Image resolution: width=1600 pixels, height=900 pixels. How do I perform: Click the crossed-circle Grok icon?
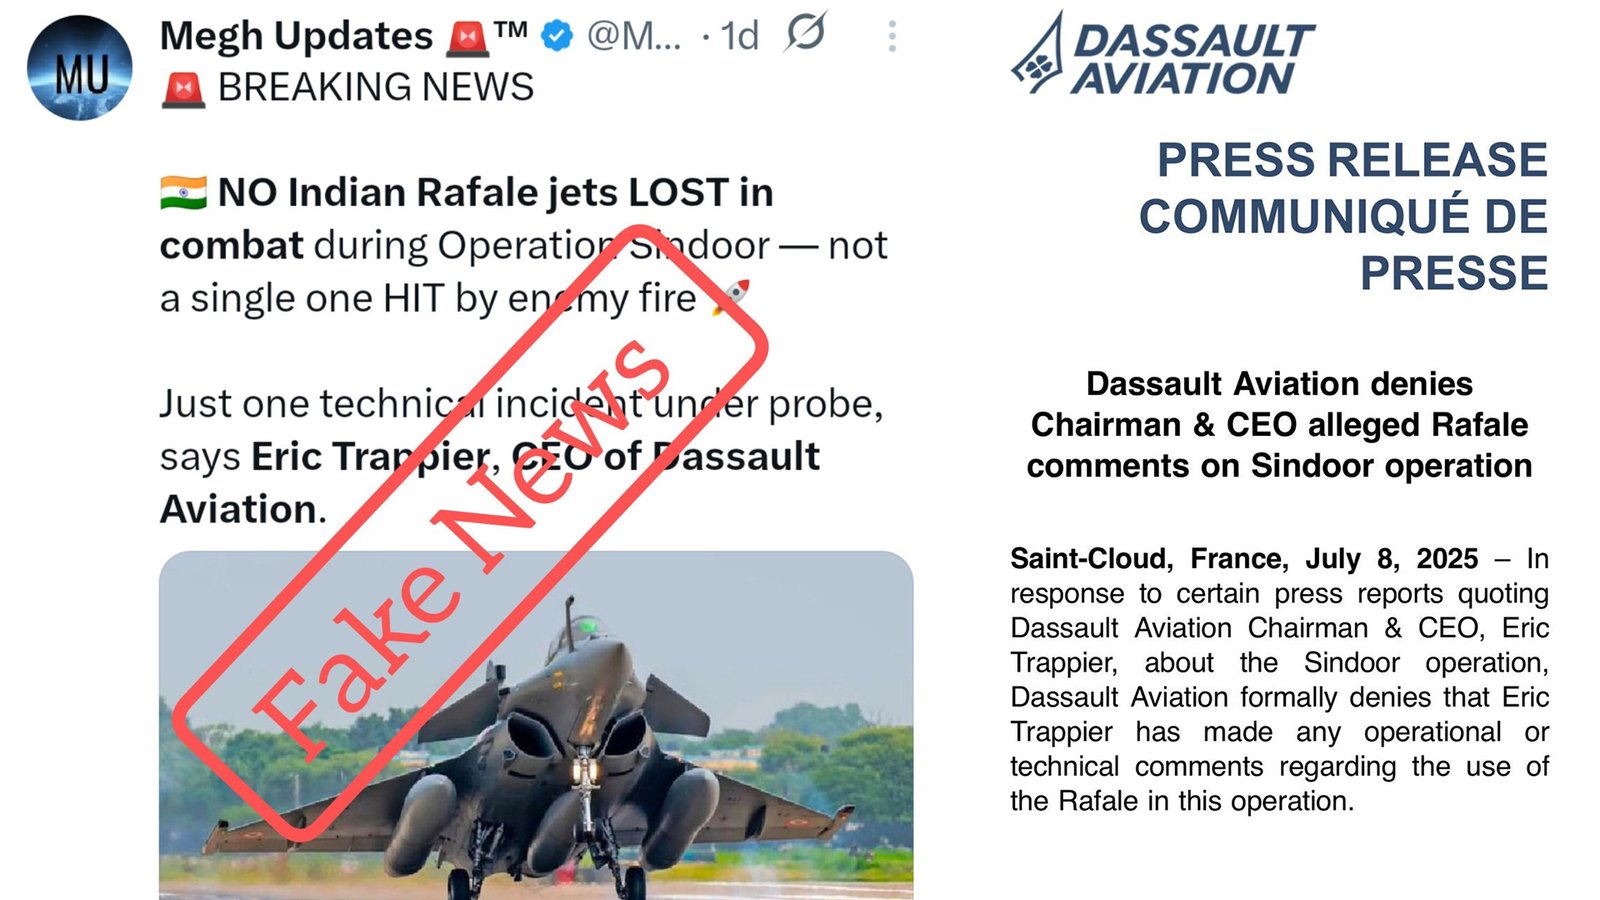coord(805,34)
